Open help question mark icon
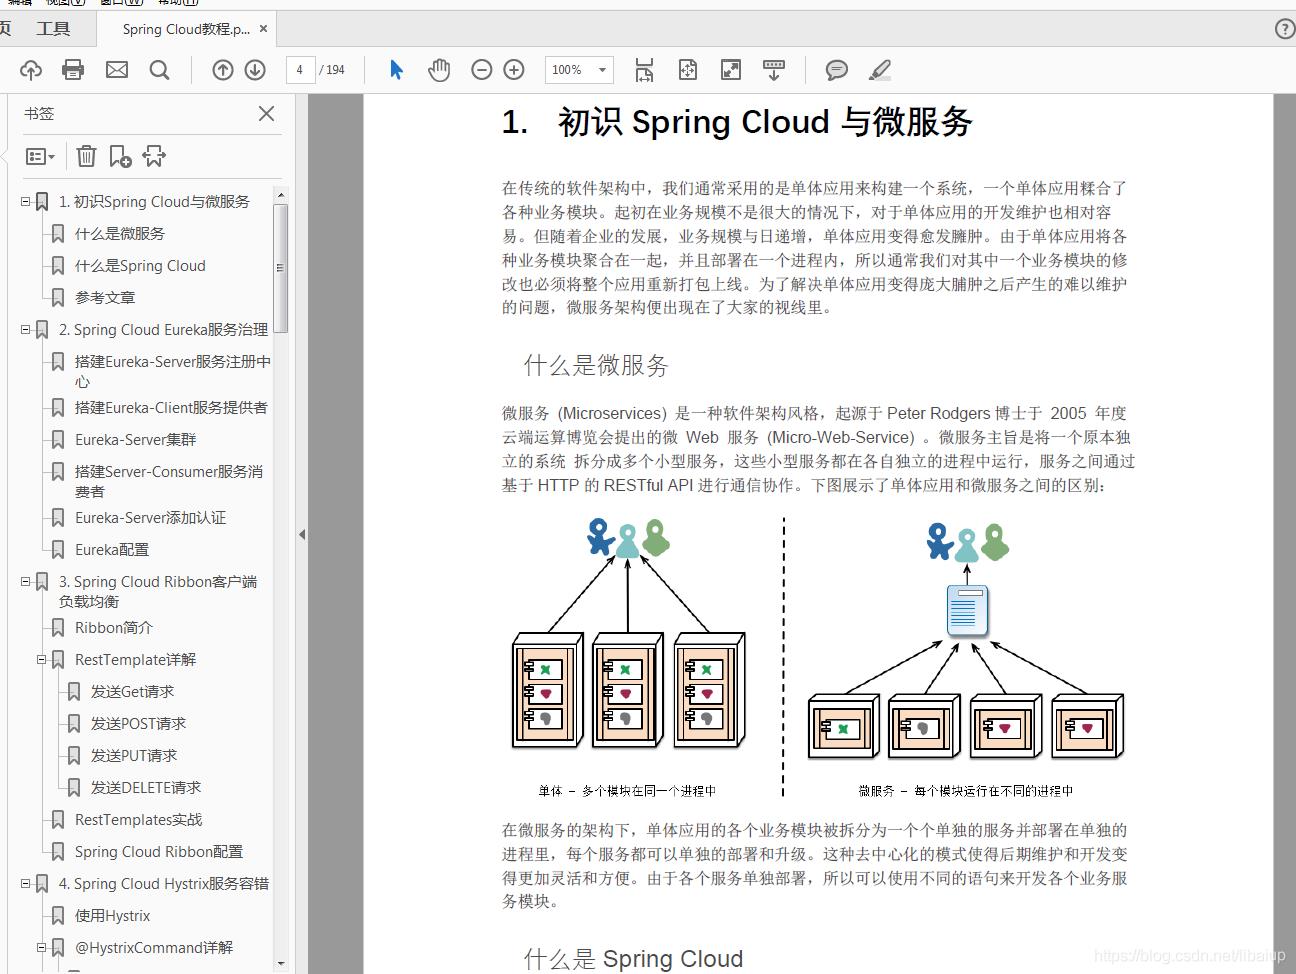 click(x=1286, y=29)
